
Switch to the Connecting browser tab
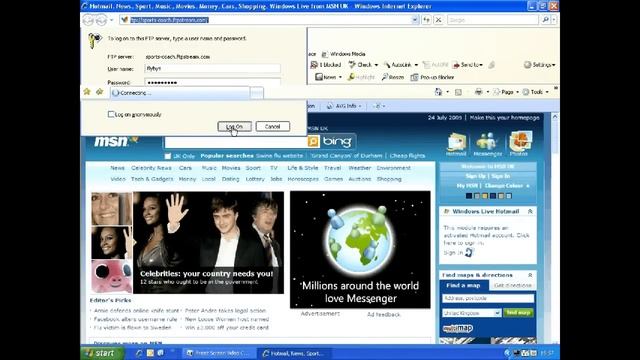(x=180, y=93)
